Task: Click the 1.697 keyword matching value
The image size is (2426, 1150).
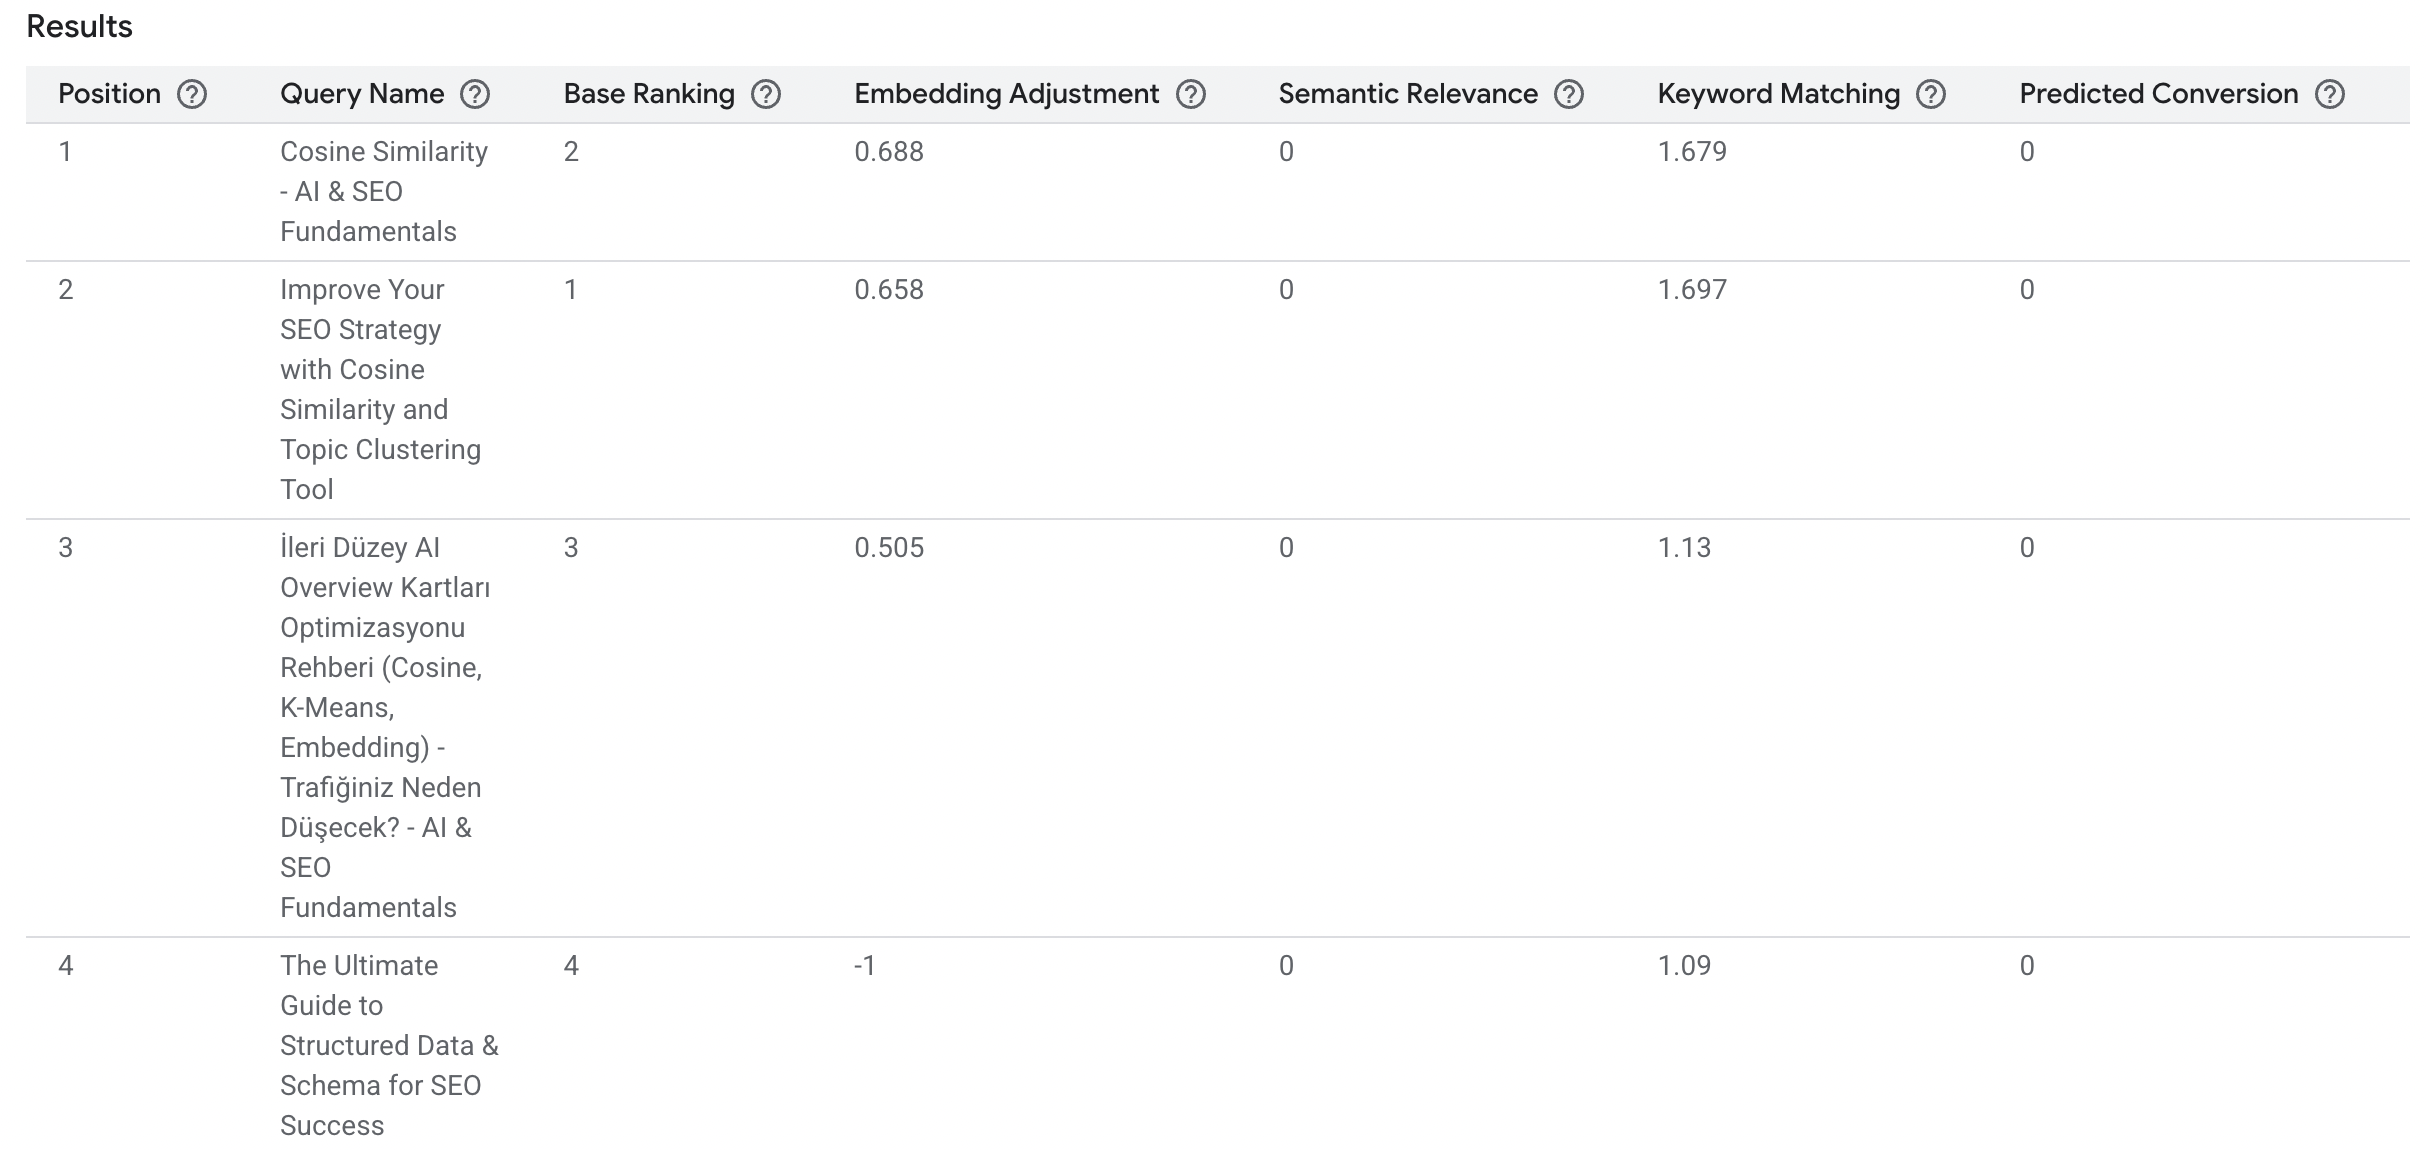Action: tap(1692, 290)
